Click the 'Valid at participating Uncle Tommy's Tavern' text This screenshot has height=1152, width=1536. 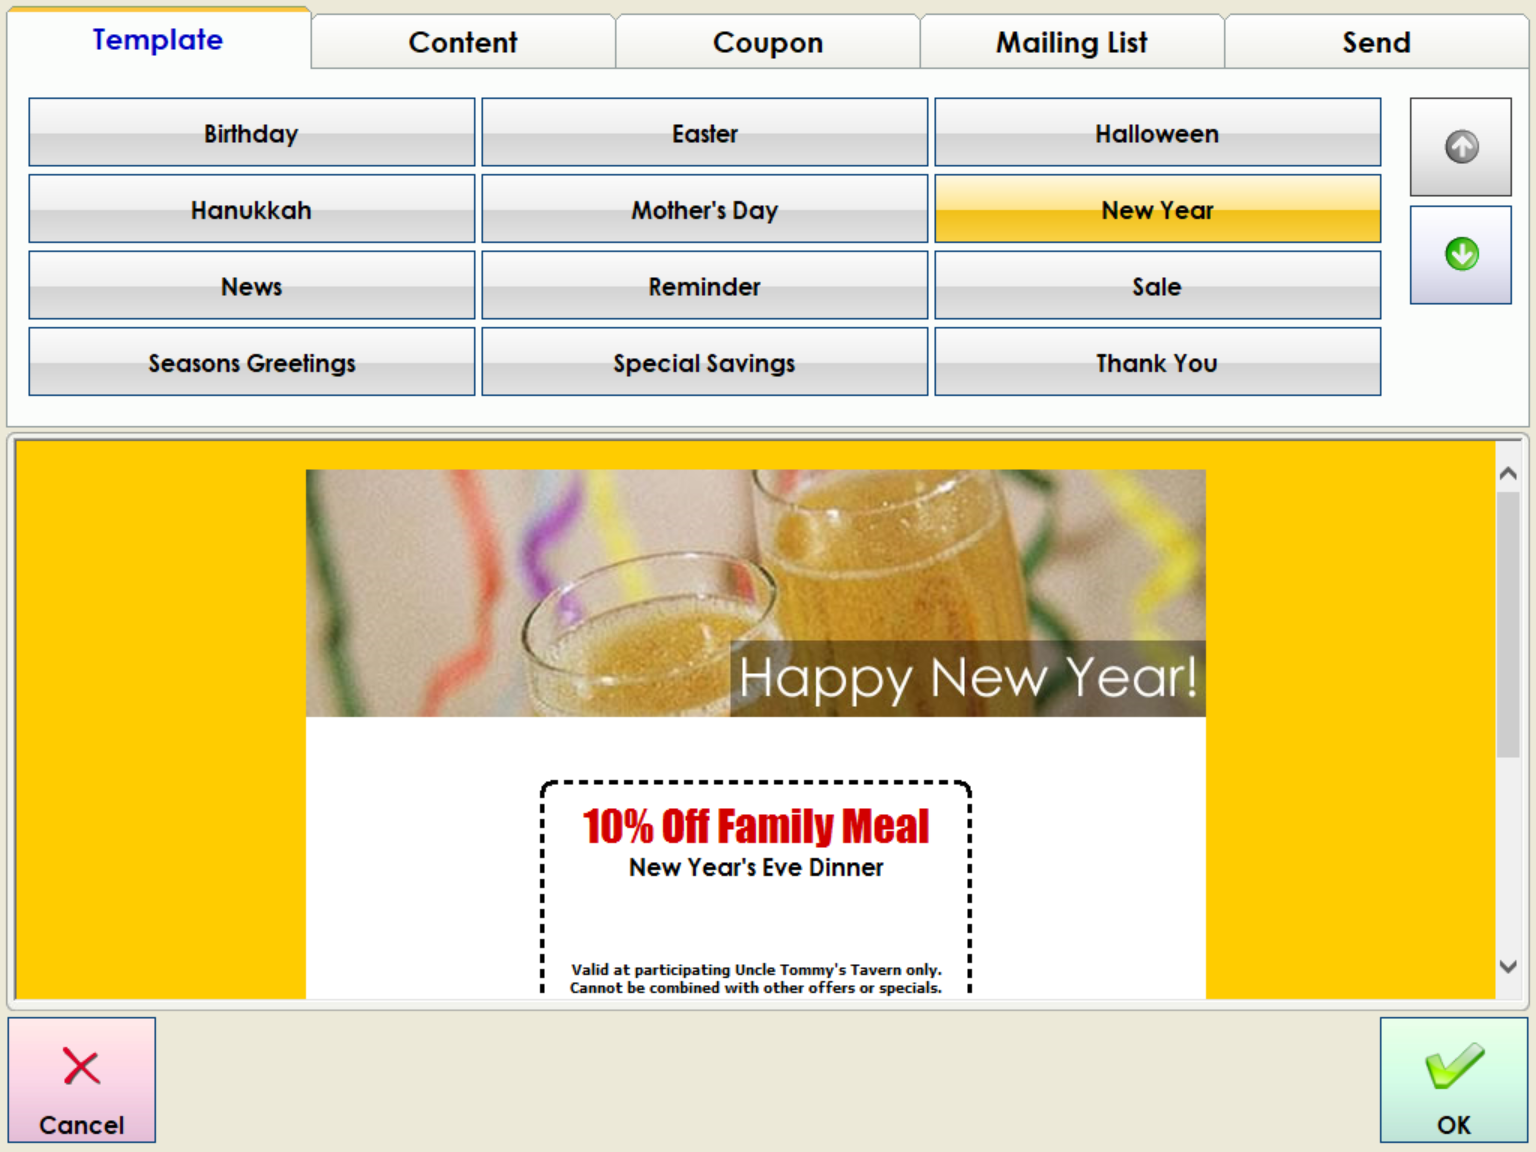coord(756,969)
